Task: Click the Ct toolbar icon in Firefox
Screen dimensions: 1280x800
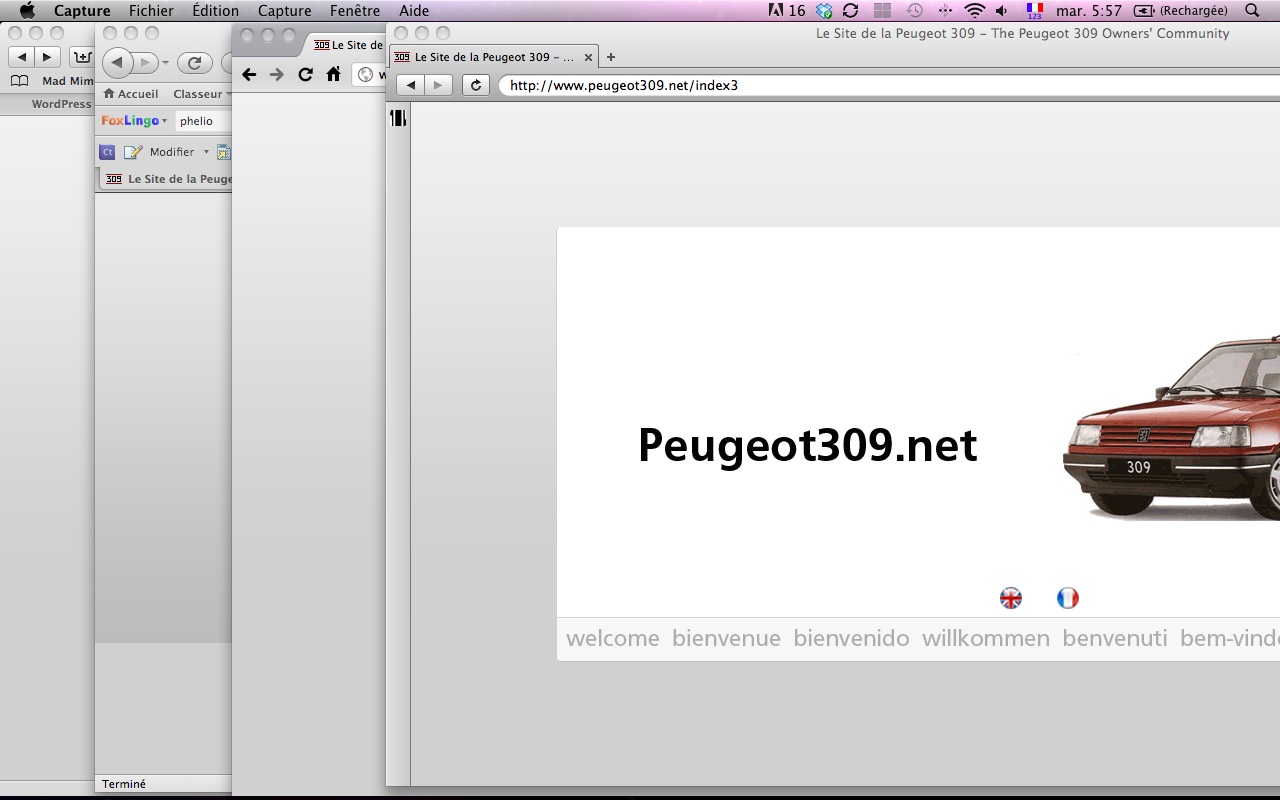Action: pos(107,152)
